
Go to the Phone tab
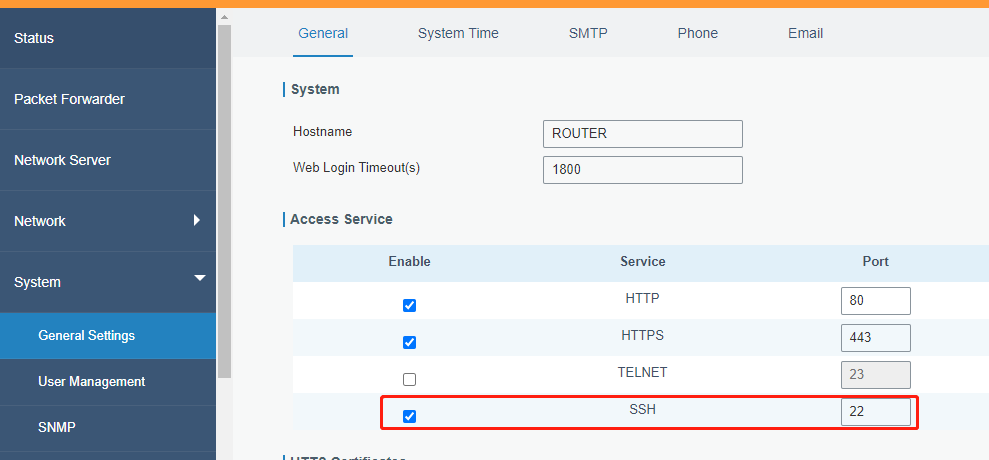point(697,33)
